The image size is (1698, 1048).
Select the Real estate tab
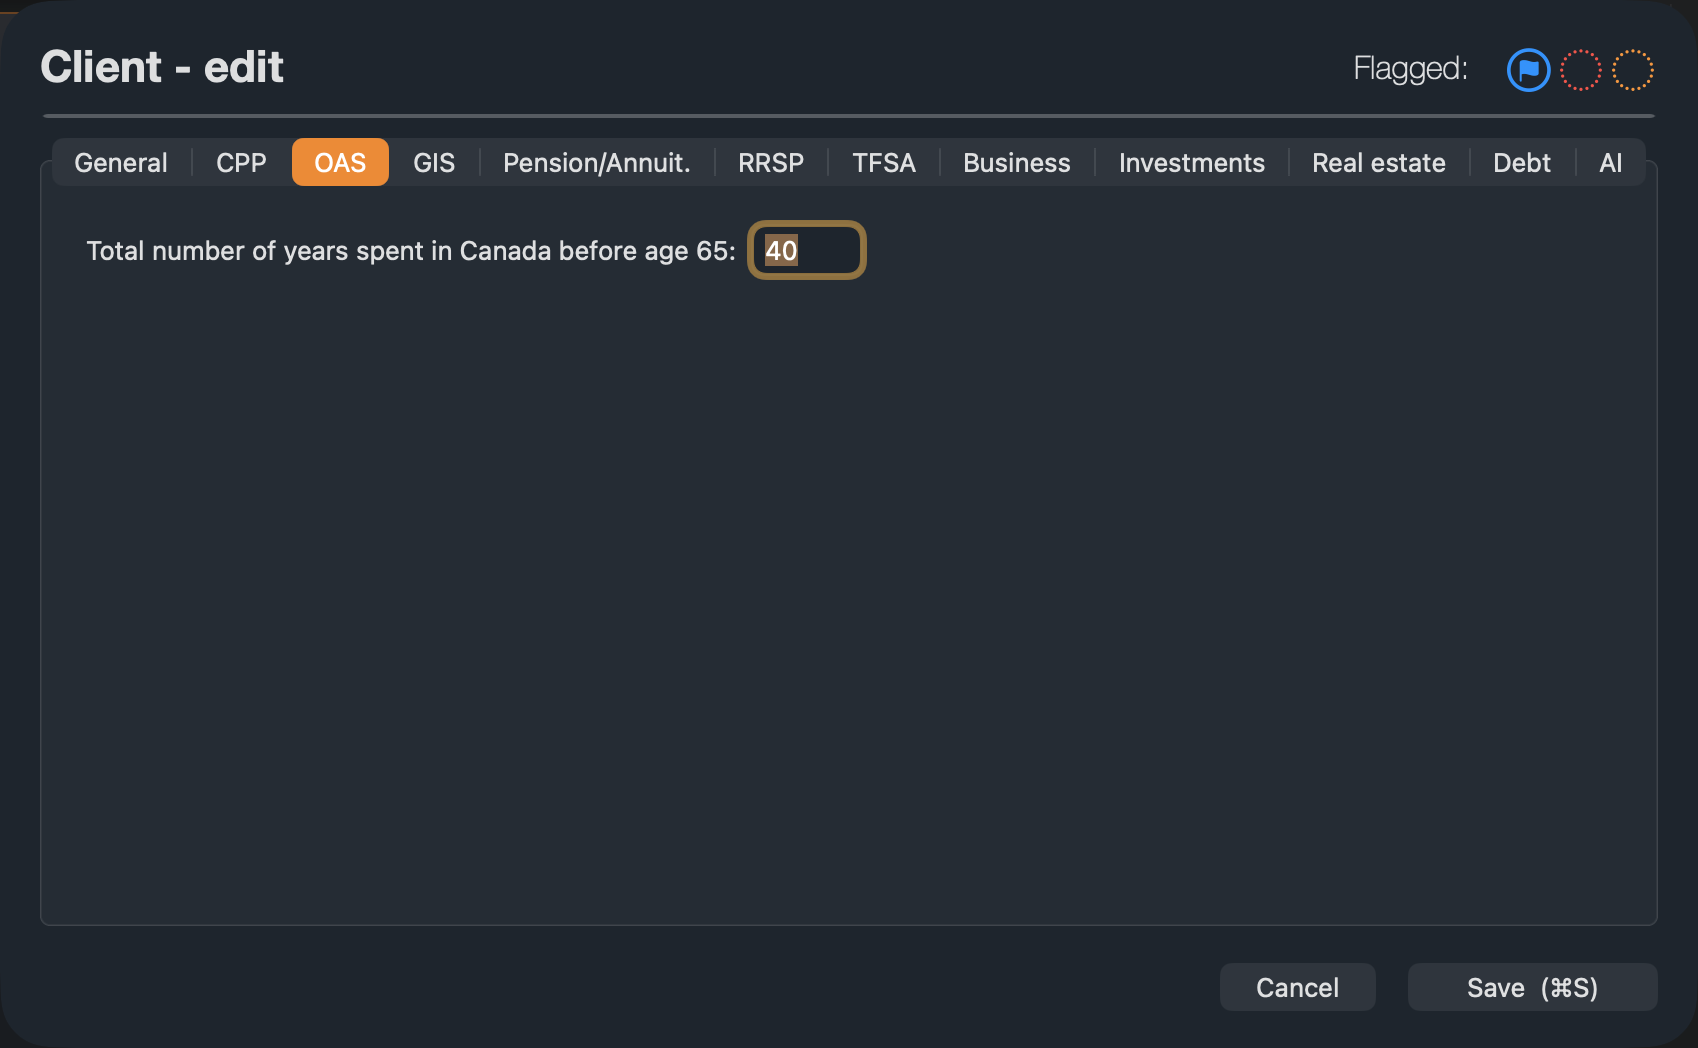point(1379,163)
